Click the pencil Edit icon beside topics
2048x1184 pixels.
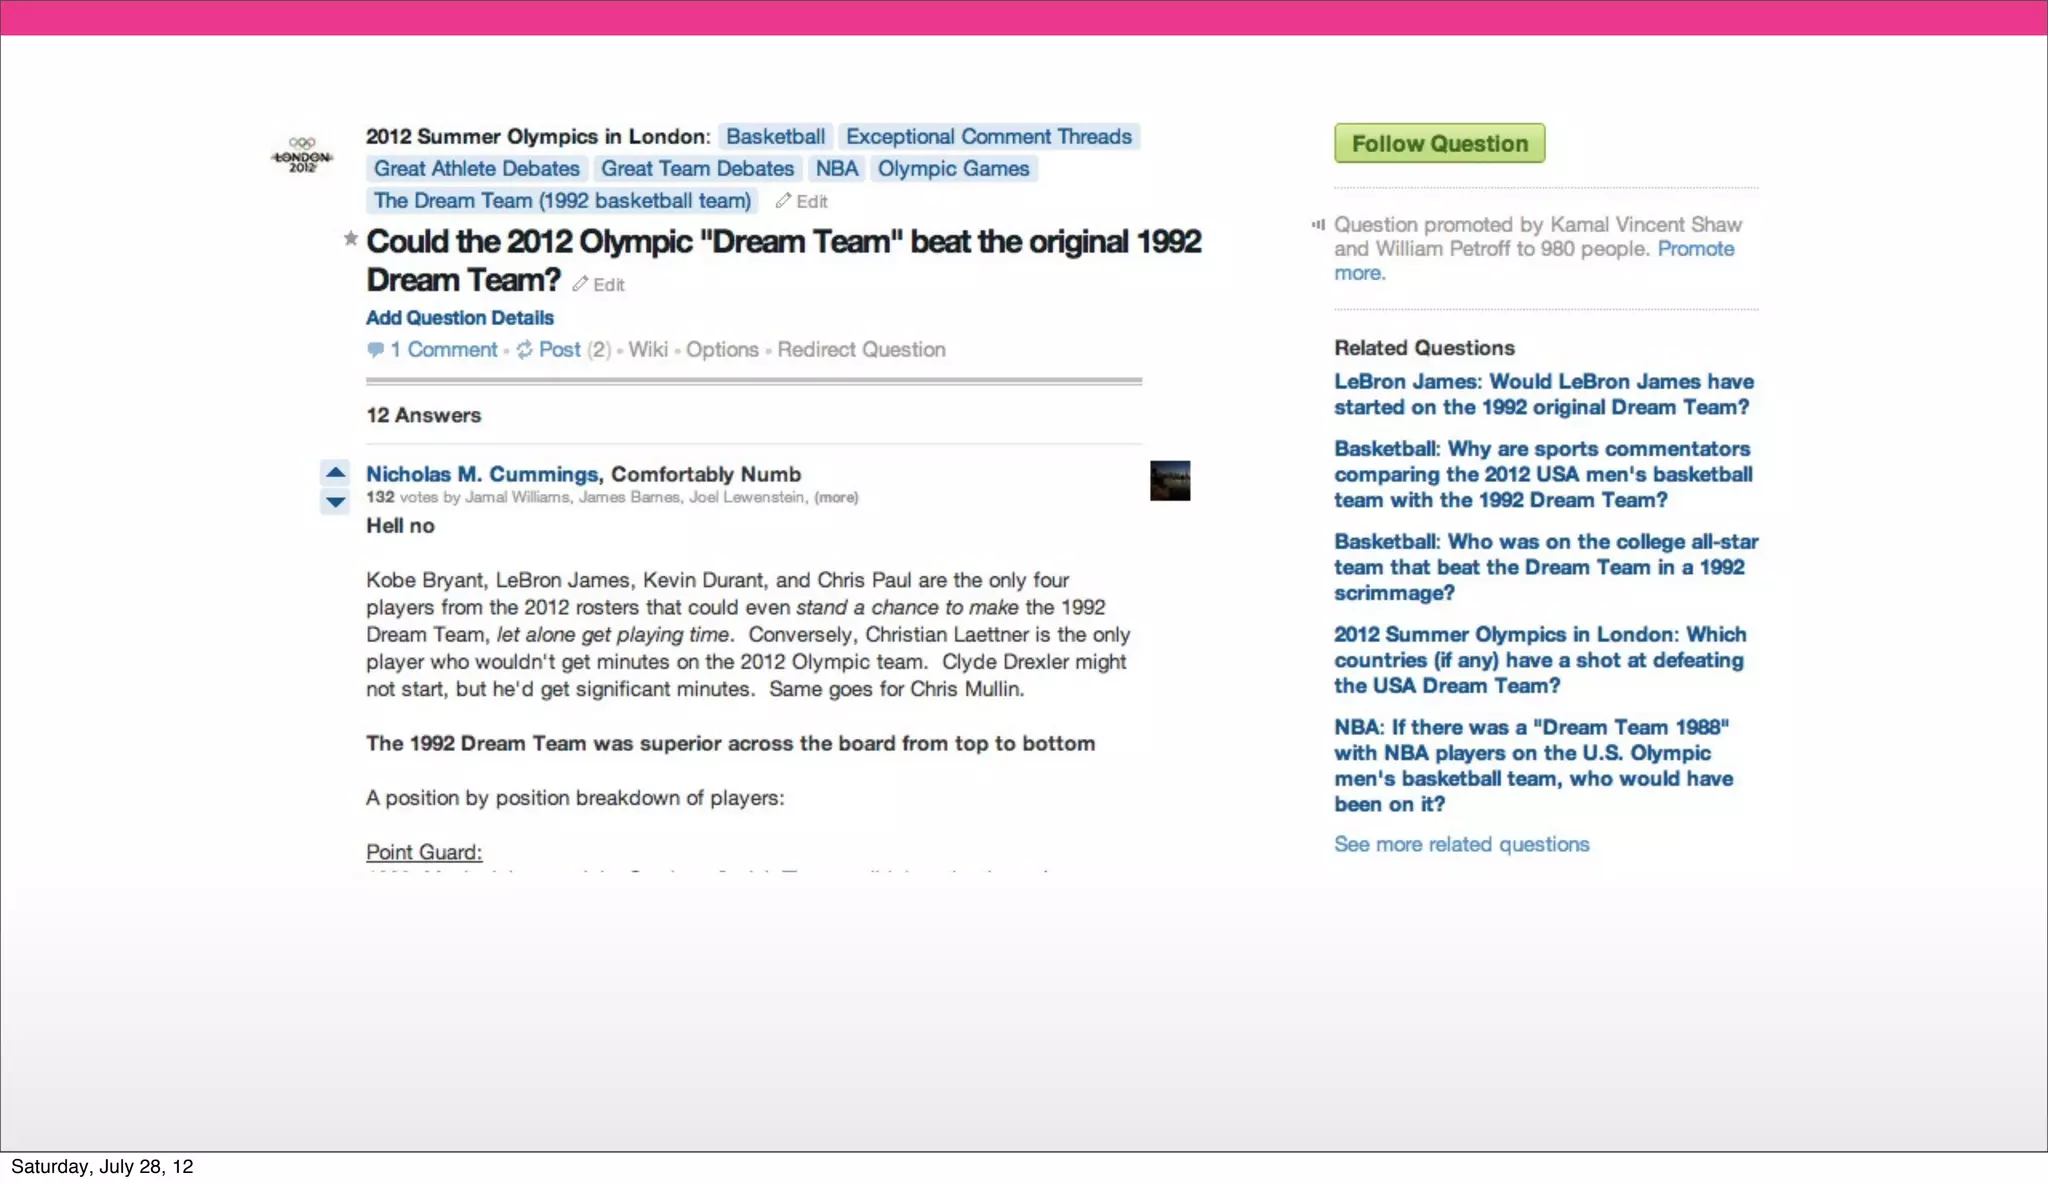tap(784, 201)
